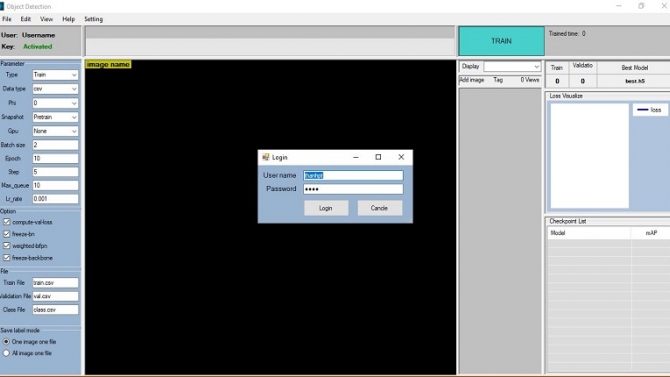
Task: Minimize the Object Detection window
Action: (x=619, y=6)
